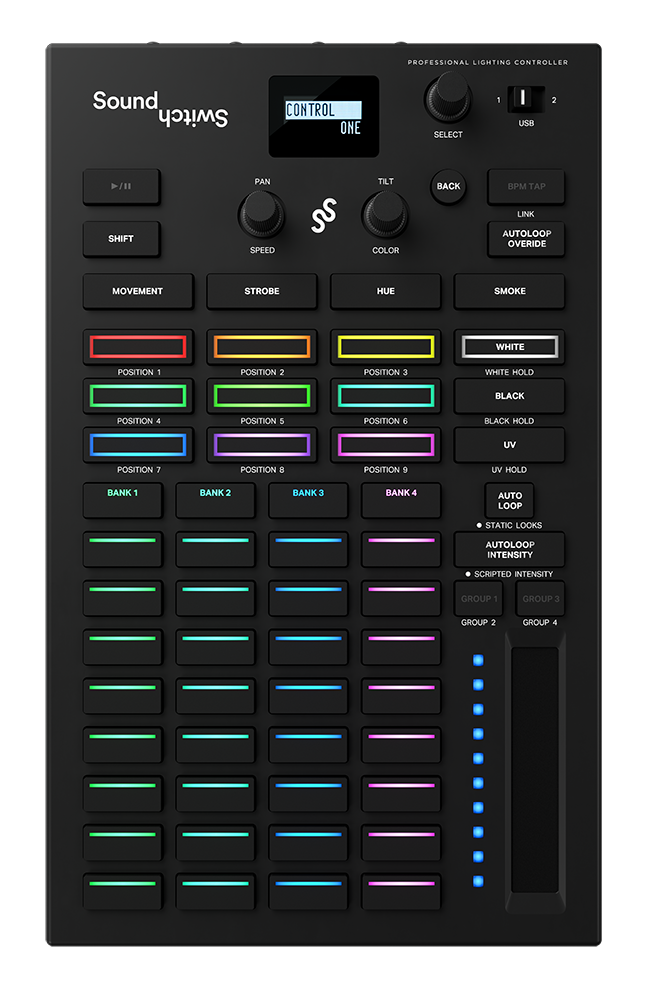
Task: Click the LINK label
Action: coord(526,214)
